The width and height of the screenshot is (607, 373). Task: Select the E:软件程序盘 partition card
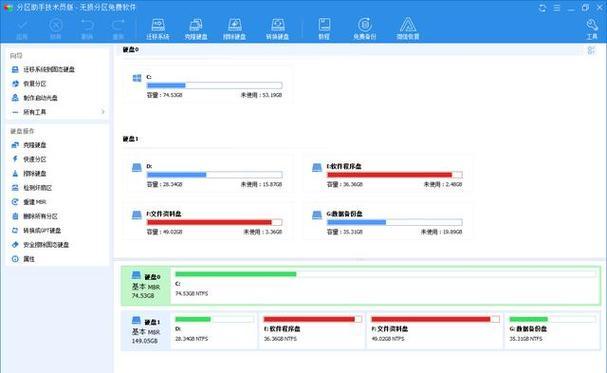tap(388, 175)
